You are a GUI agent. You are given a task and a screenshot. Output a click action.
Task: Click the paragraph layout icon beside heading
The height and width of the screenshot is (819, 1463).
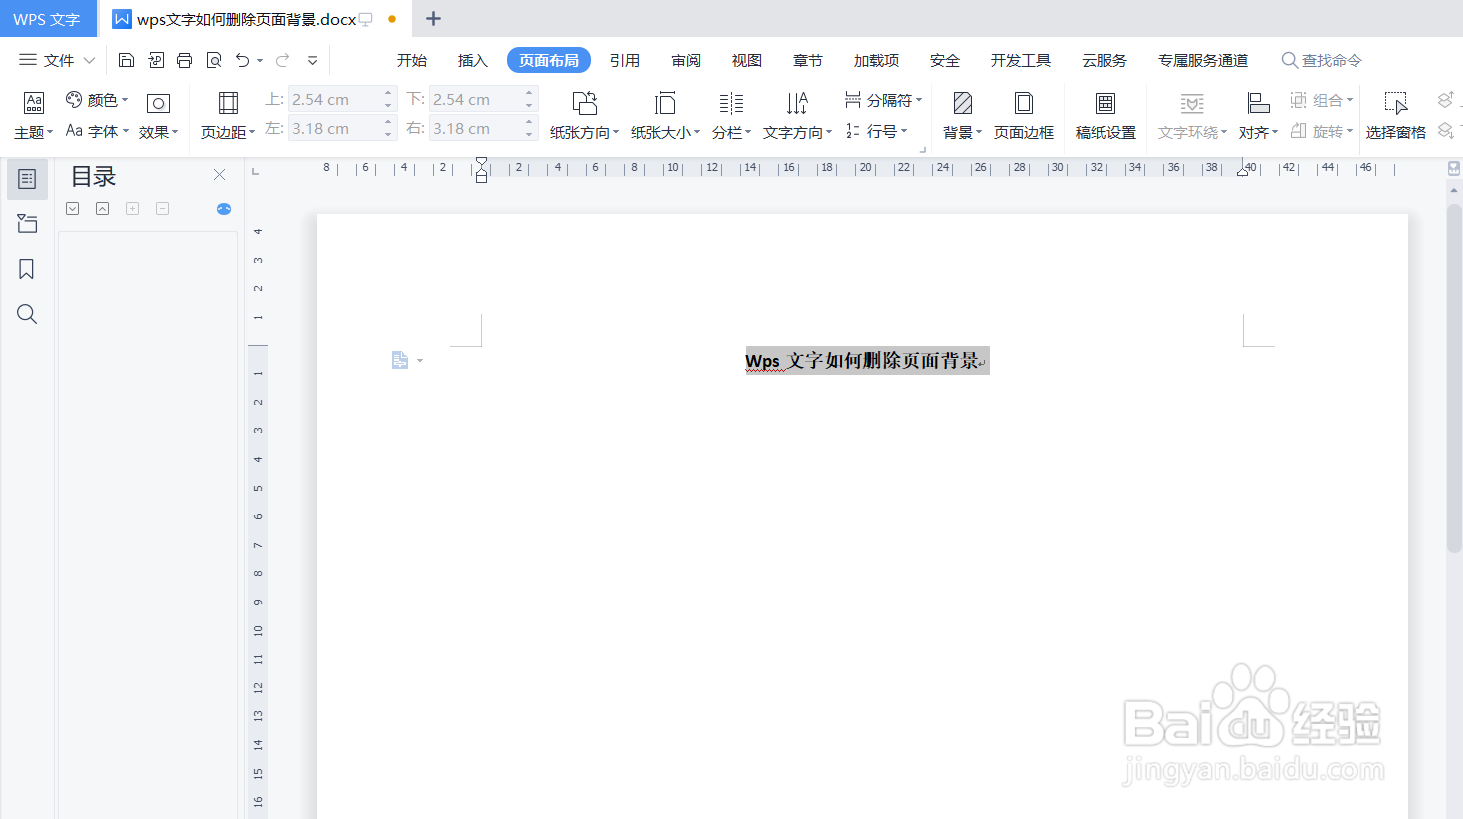pyautogui.click(x=400, y=360)
